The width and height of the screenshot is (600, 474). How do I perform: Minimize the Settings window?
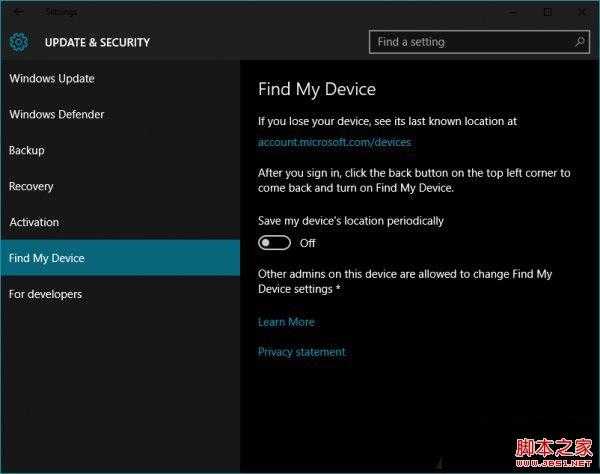512,12
